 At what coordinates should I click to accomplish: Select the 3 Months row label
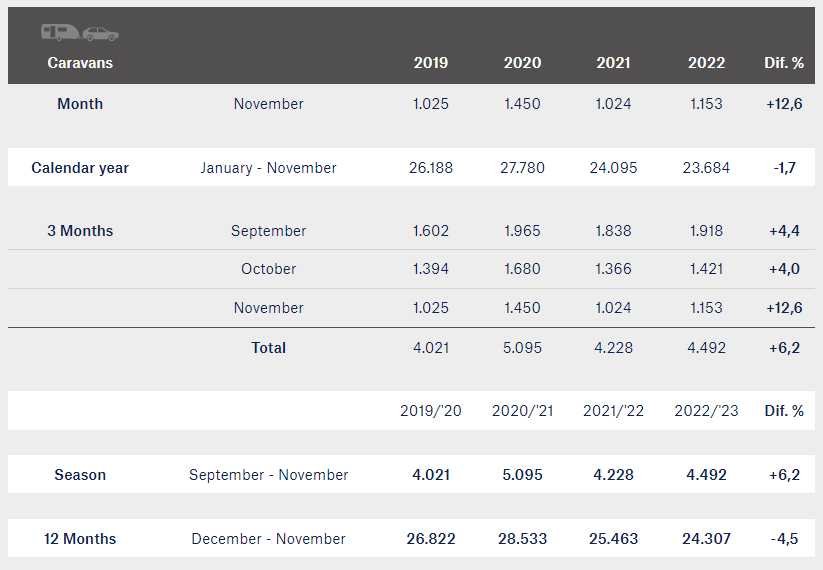80,231
